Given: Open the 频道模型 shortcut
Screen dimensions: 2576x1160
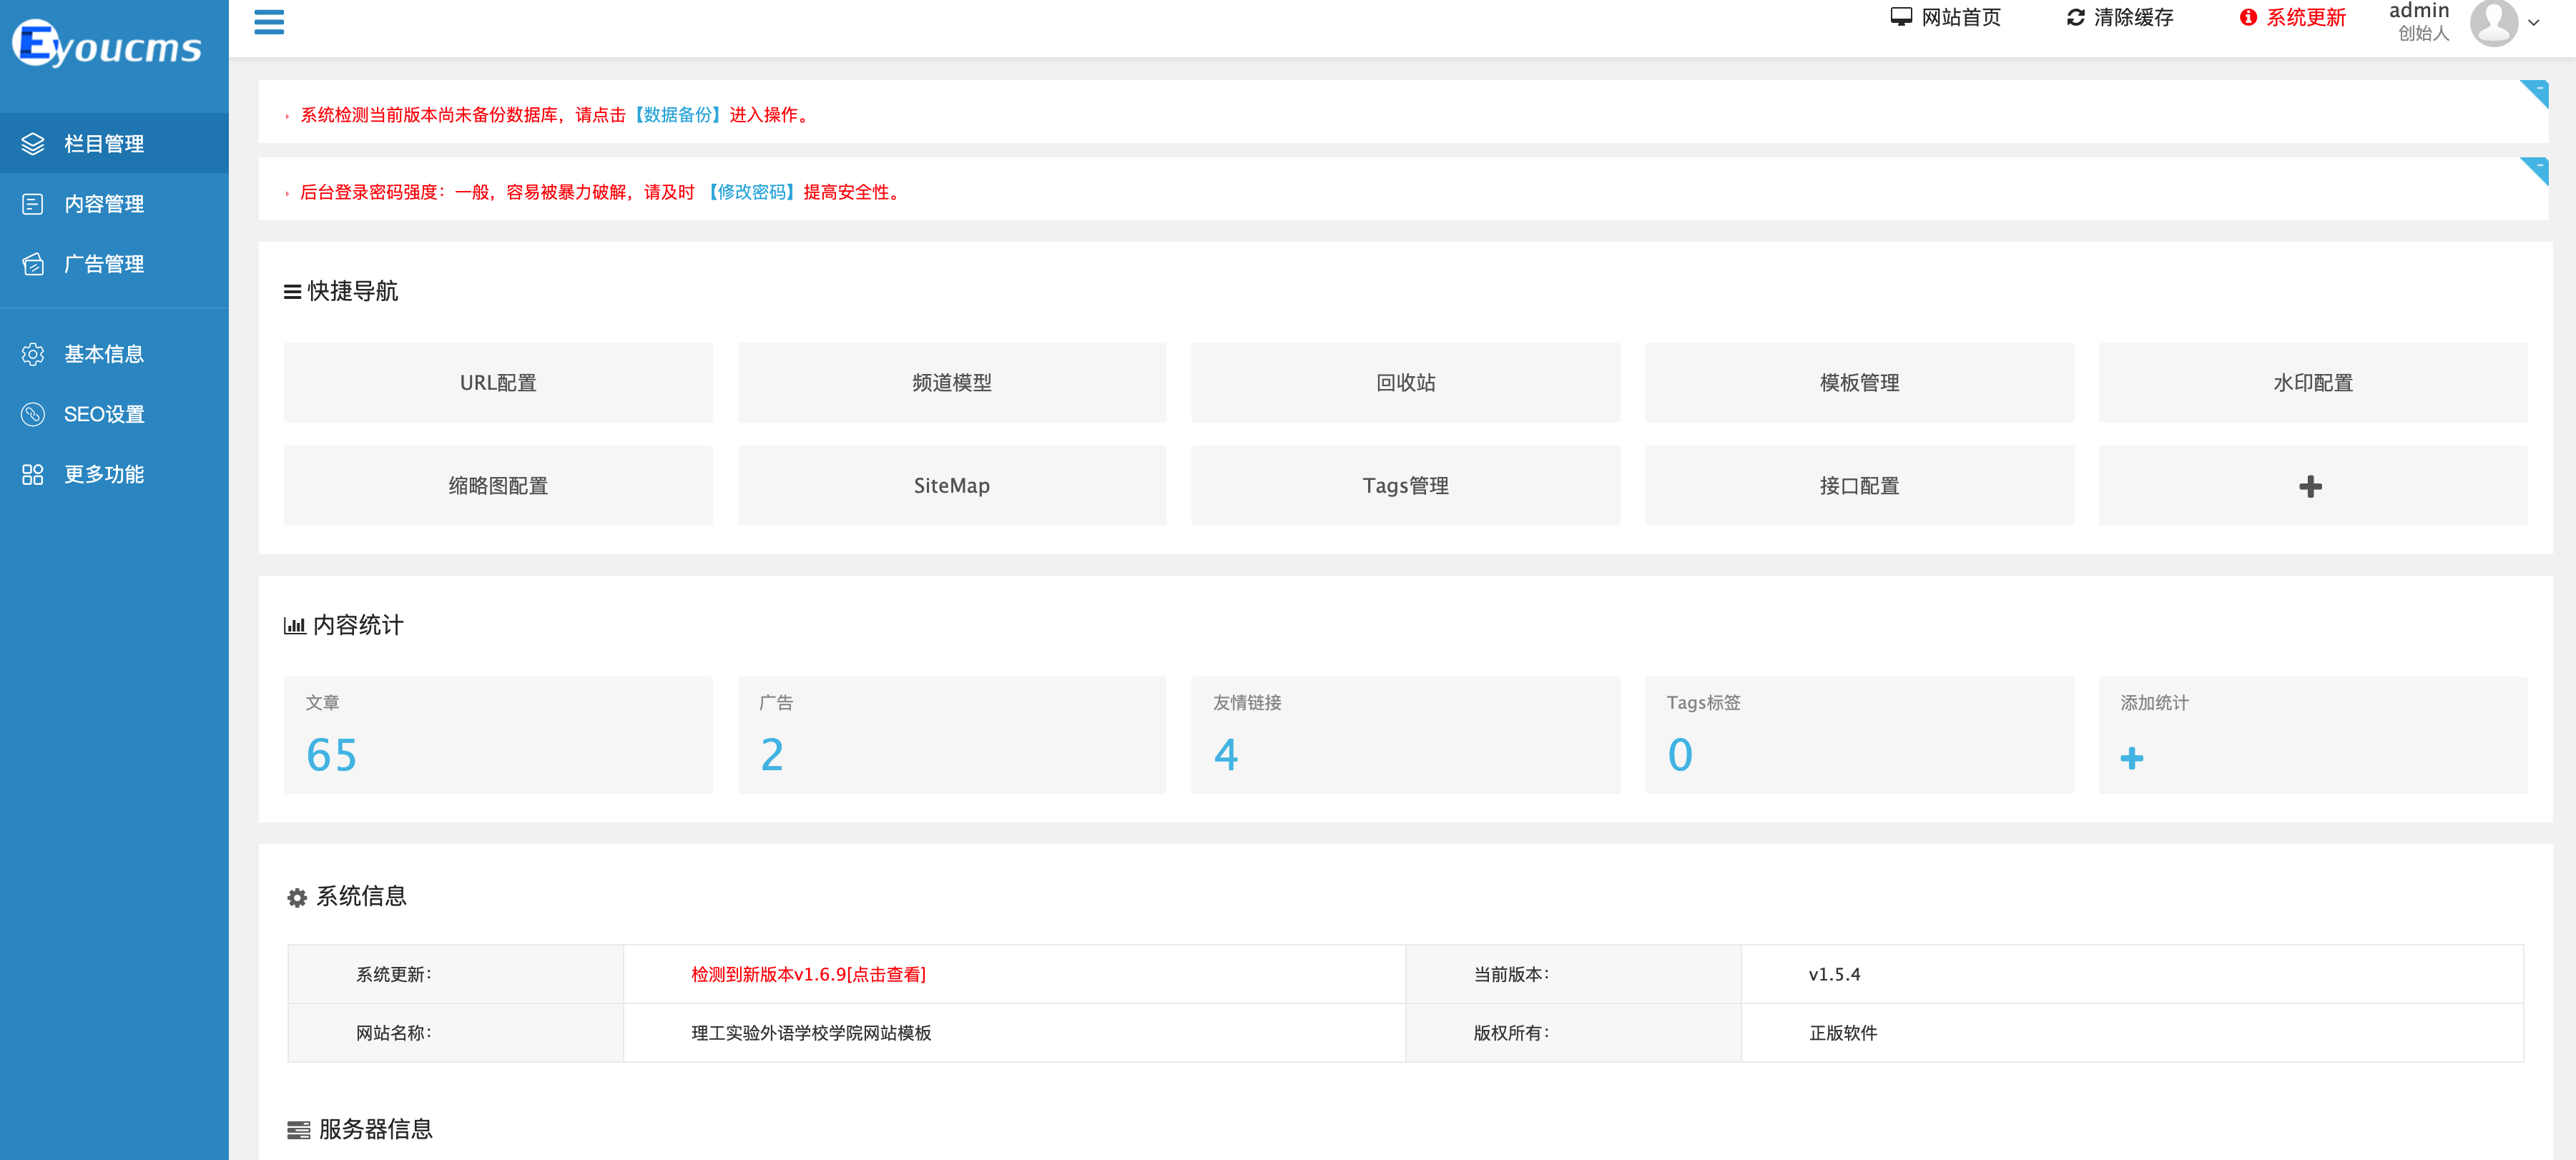Looking at the screenshot, I should click(x=951, y=382).
